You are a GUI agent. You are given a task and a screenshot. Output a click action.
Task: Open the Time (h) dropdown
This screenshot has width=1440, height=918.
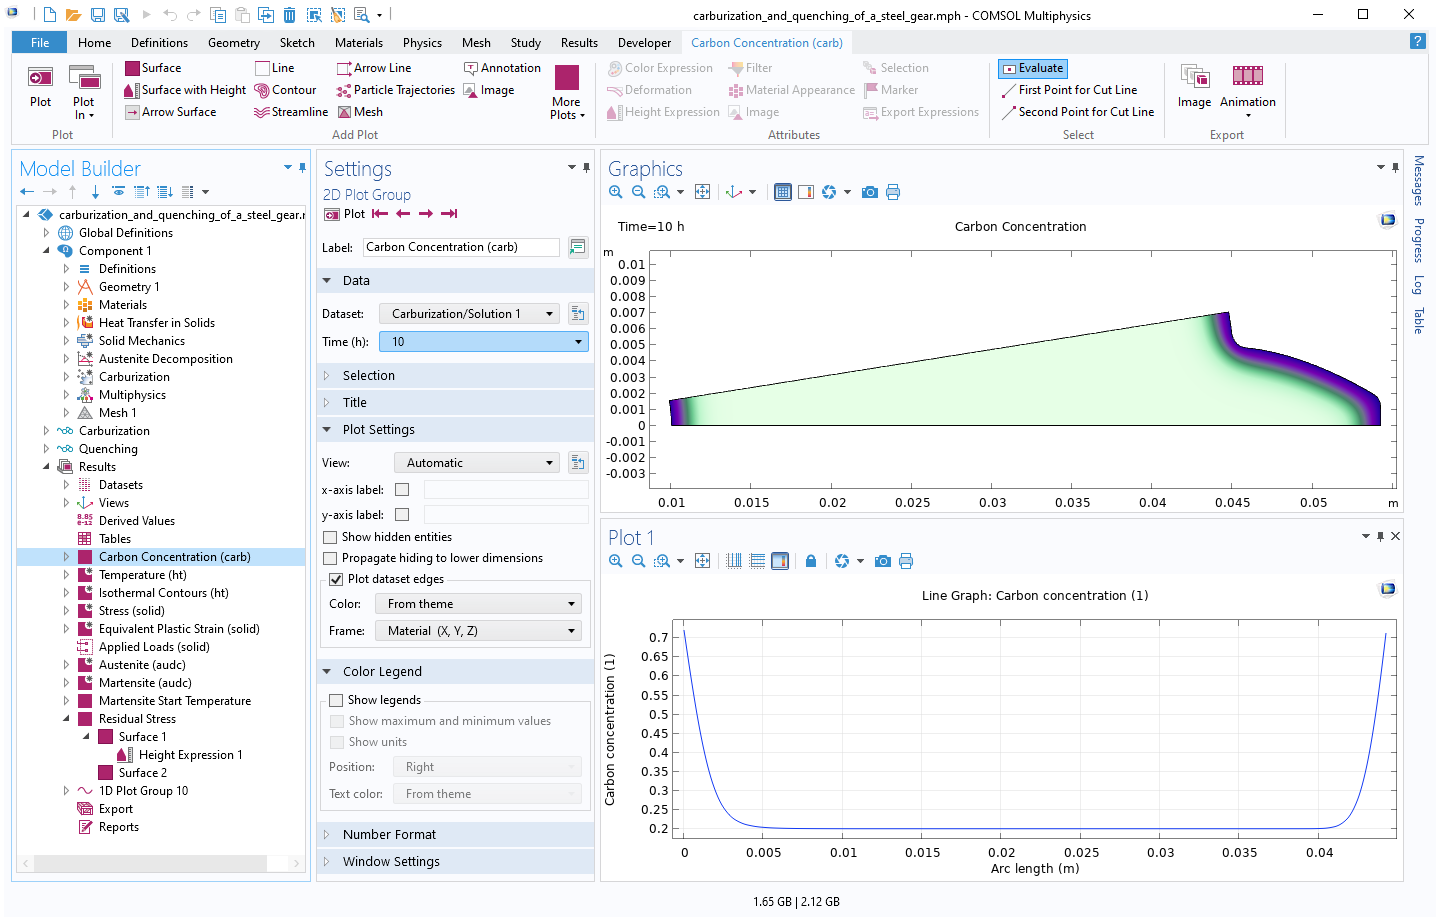[x=483, y=342]
